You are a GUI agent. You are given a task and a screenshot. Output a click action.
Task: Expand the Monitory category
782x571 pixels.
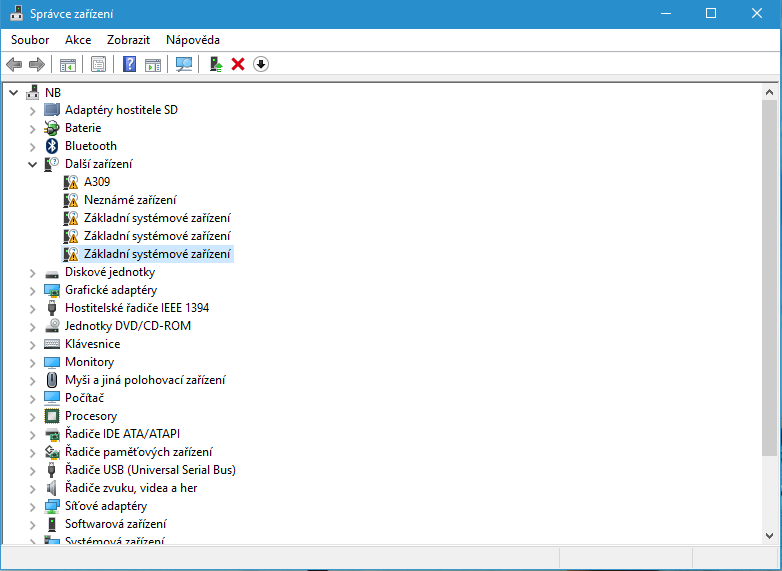(32, 363)
